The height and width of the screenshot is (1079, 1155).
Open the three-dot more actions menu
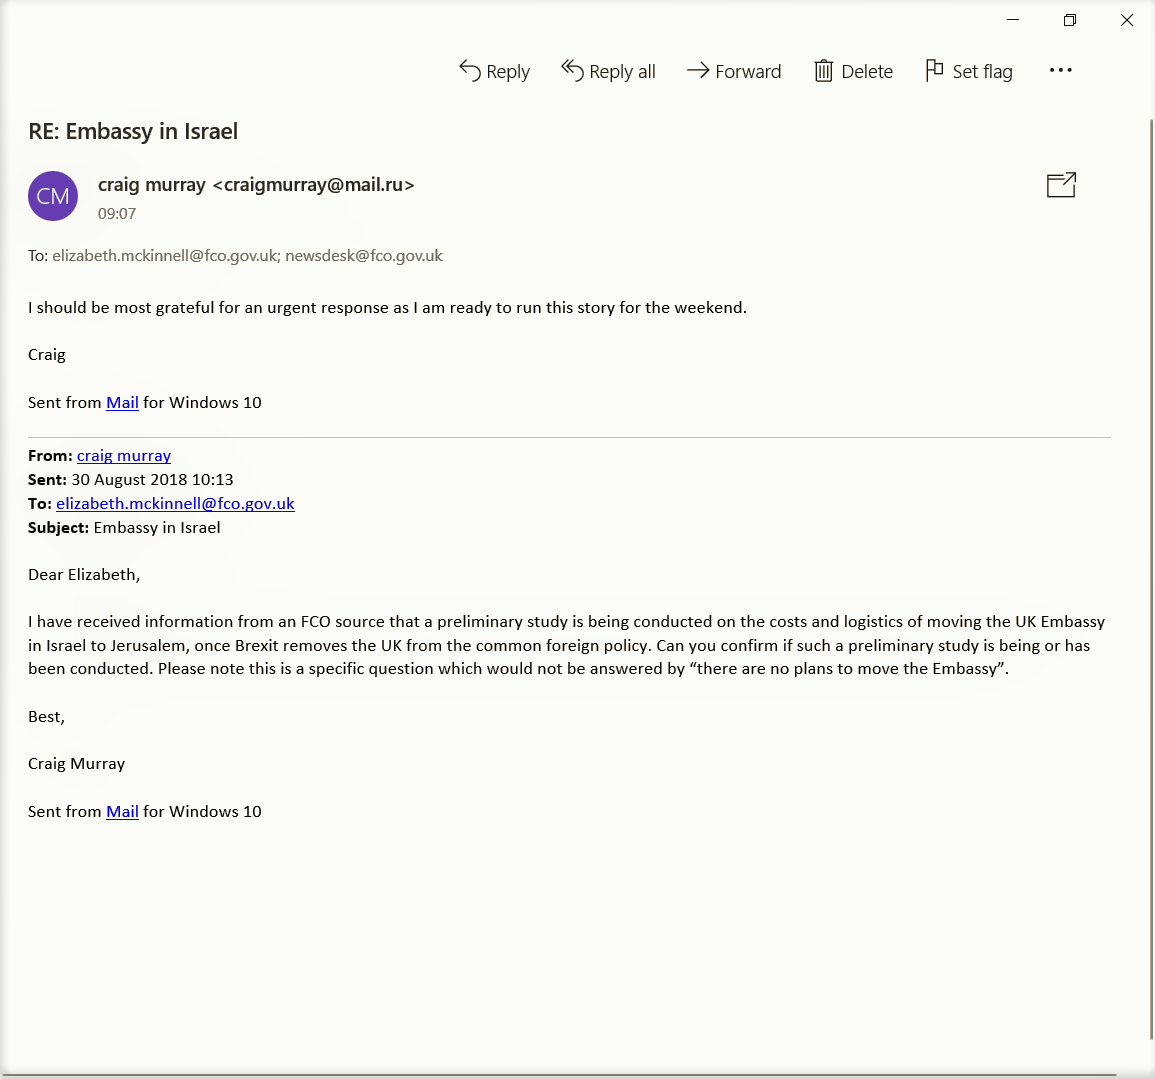click(x=1061, y=70)
